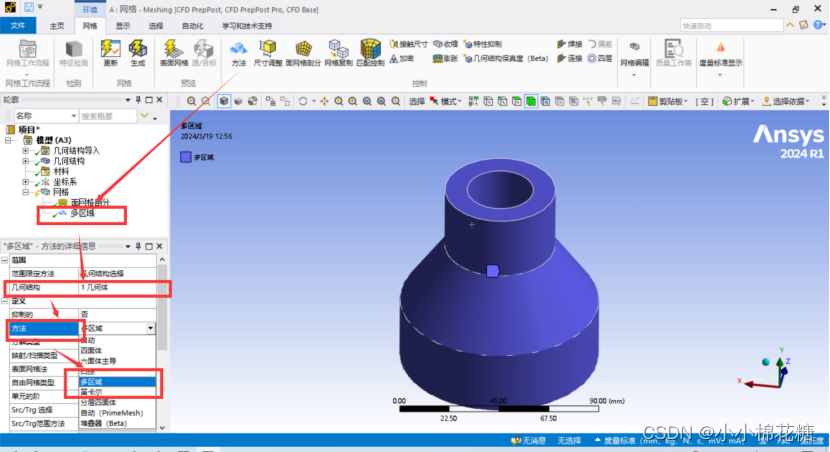Click the 收缩 (Pinch) ribbon control

coord(446,44)
